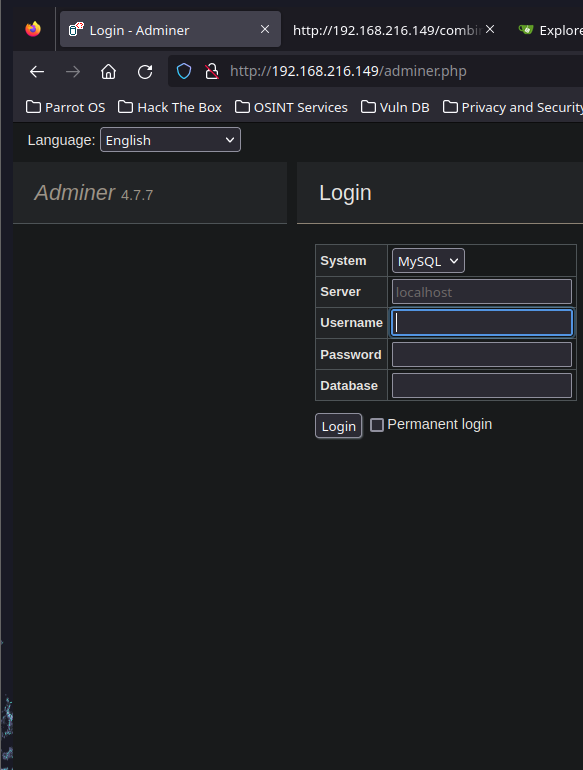583x770 pixels.
Task: Focus the Password input field
Action: (x=482, y=355)
